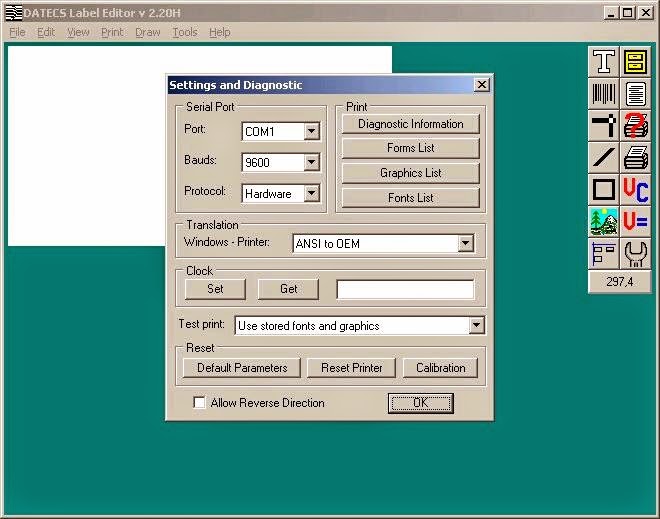Click the Diagnostic Information button

(410, 124)
